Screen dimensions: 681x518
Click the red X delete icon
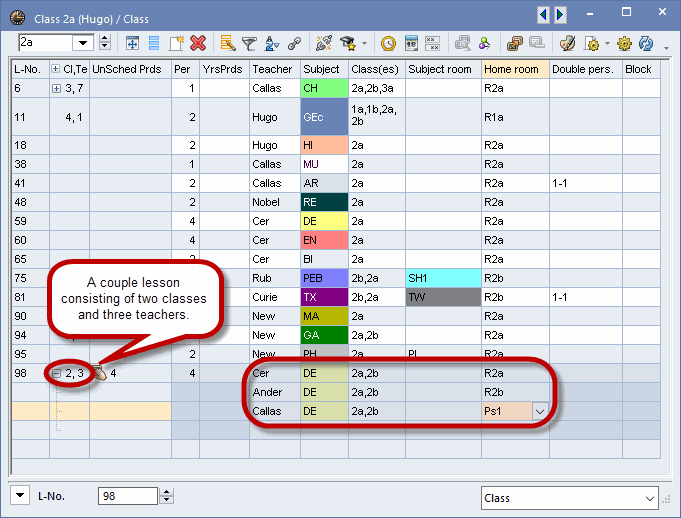click(x=198, y=43)
